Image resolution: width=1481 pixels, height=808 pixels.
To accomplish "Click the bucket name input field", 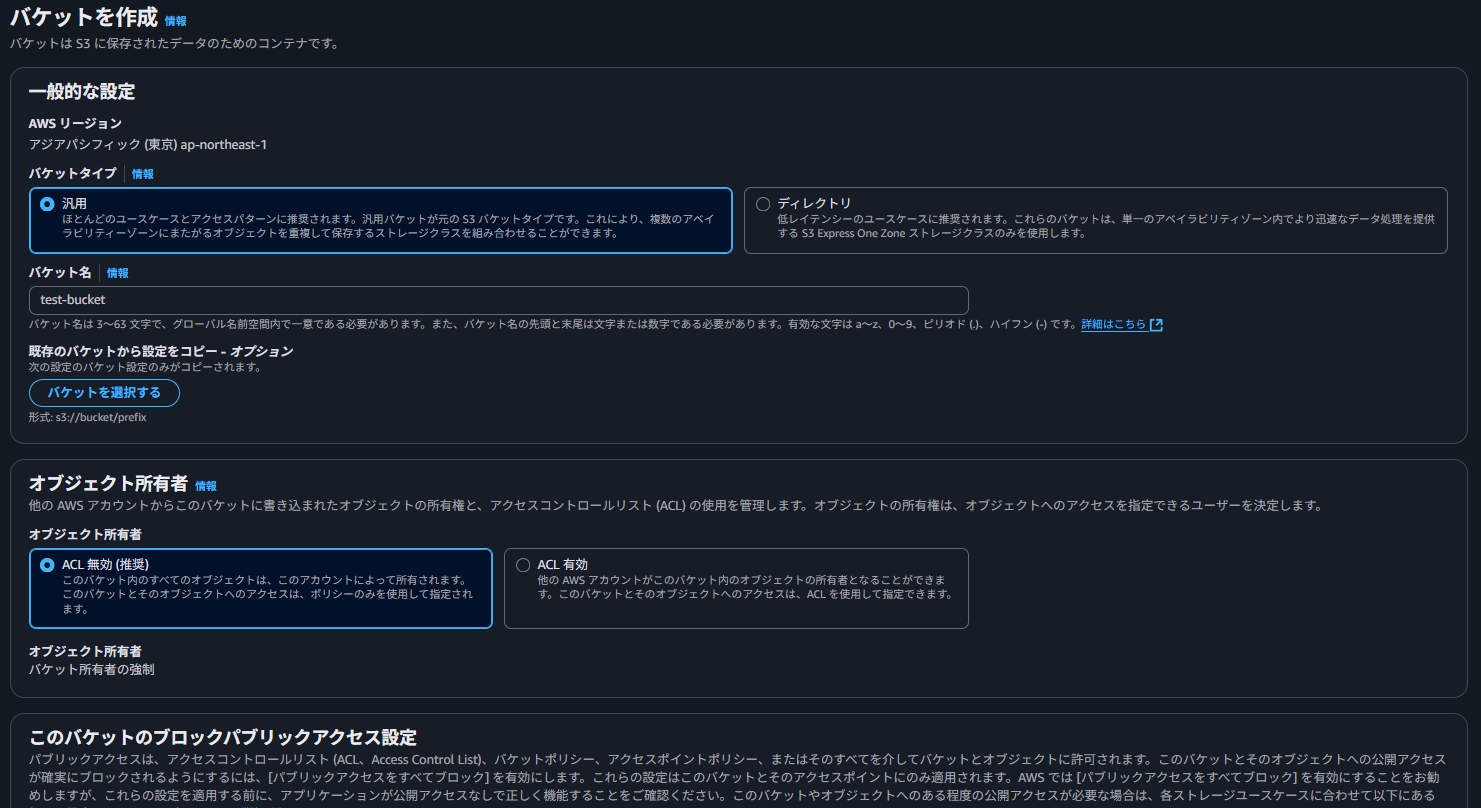I will pos(499,300).
